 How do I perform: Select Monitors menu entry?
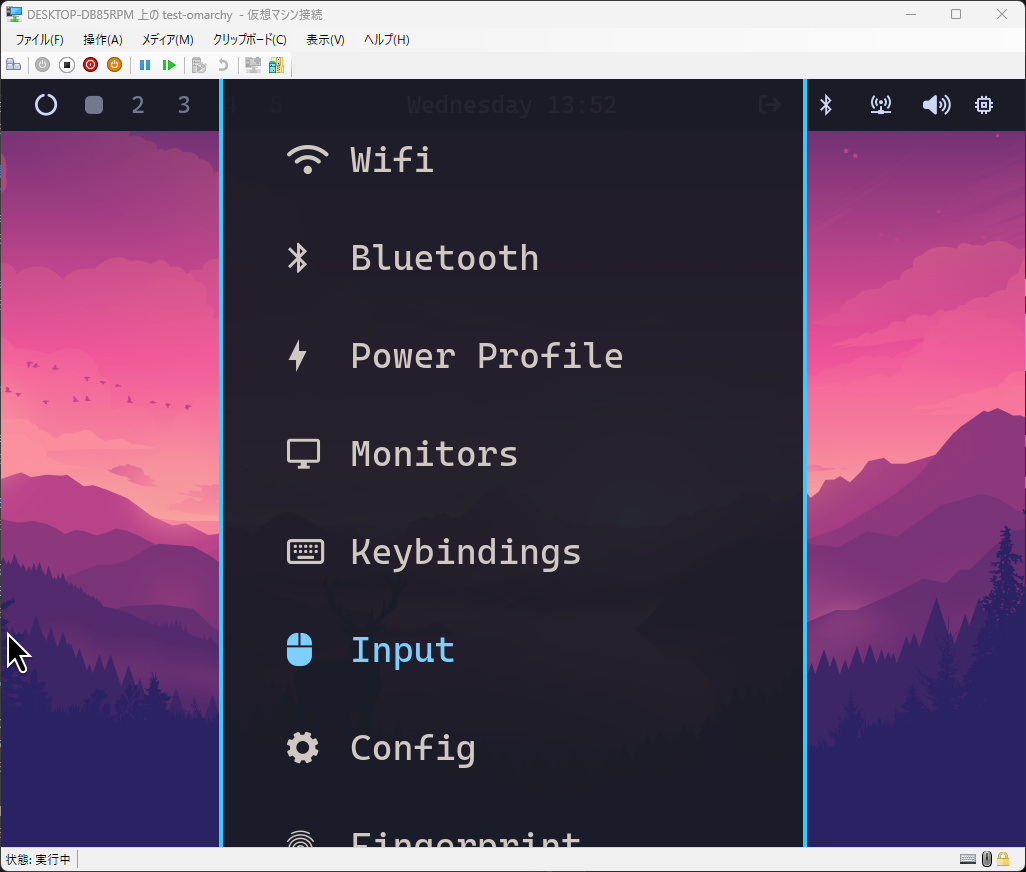(x=512, y=454)
